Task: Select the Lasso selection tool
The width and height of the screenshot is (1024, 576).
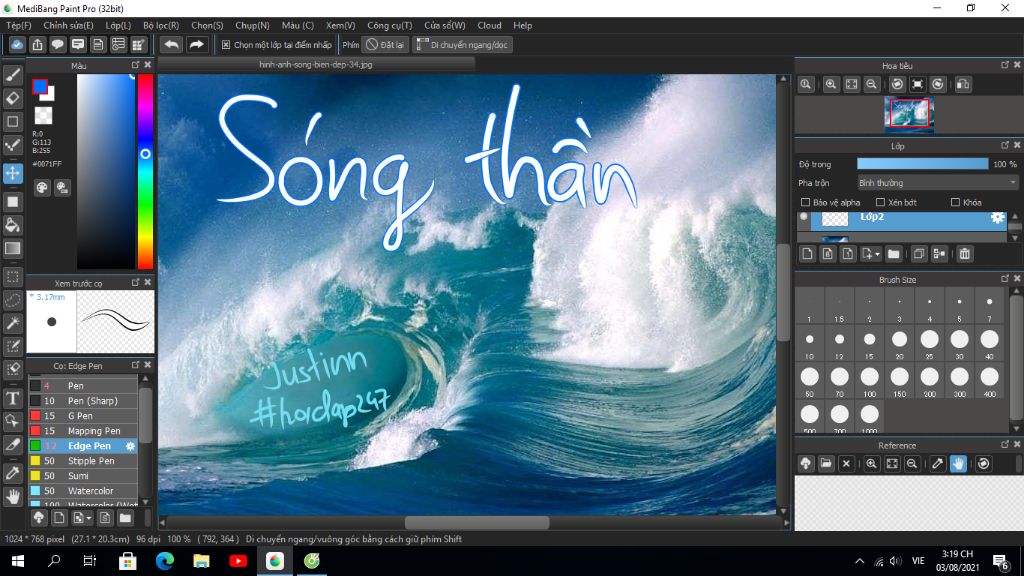Action: 12,300
